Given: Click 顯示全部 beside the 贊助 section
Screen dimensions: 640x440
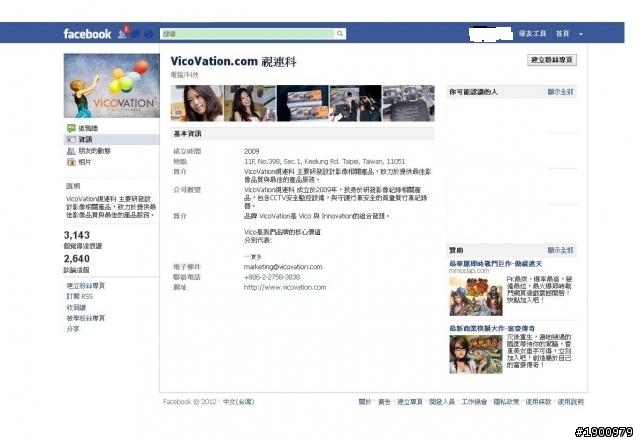Looking at the screenshot, I should tap(560, 250).
